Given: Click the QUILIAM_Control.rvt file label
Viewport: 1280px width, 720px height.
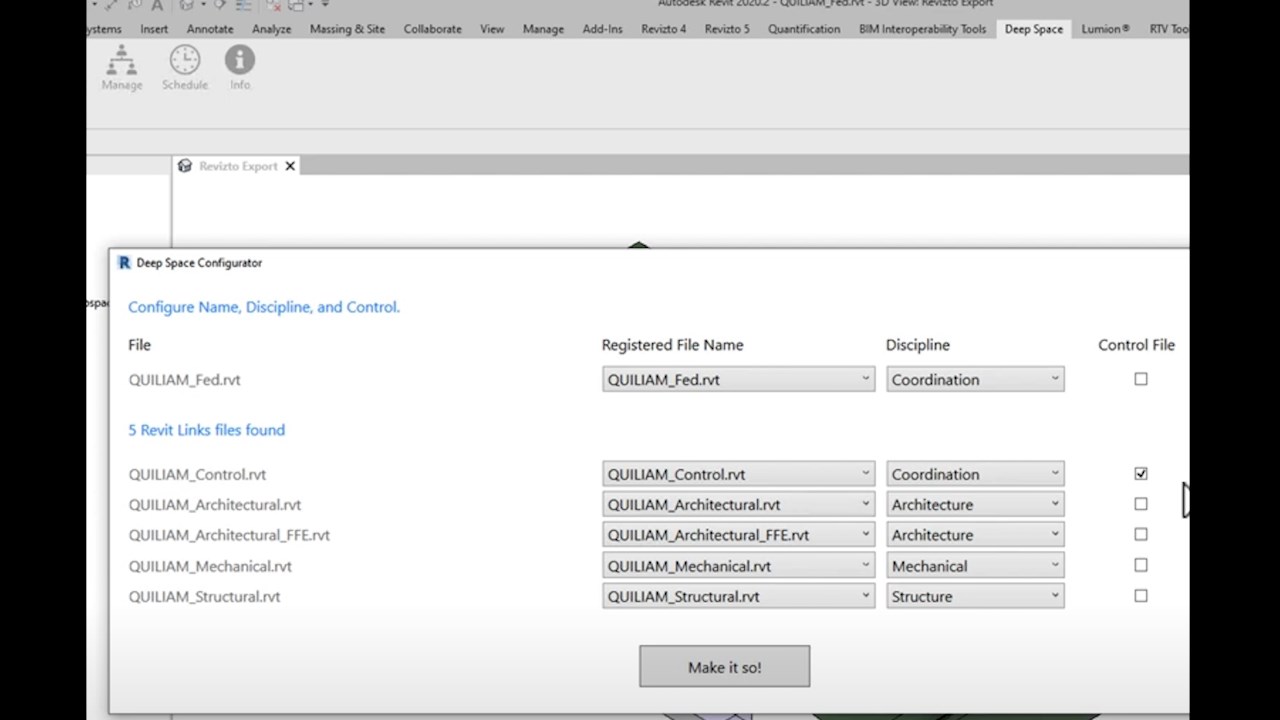Looking at the screenshot, I should click(x=197, y=475).
